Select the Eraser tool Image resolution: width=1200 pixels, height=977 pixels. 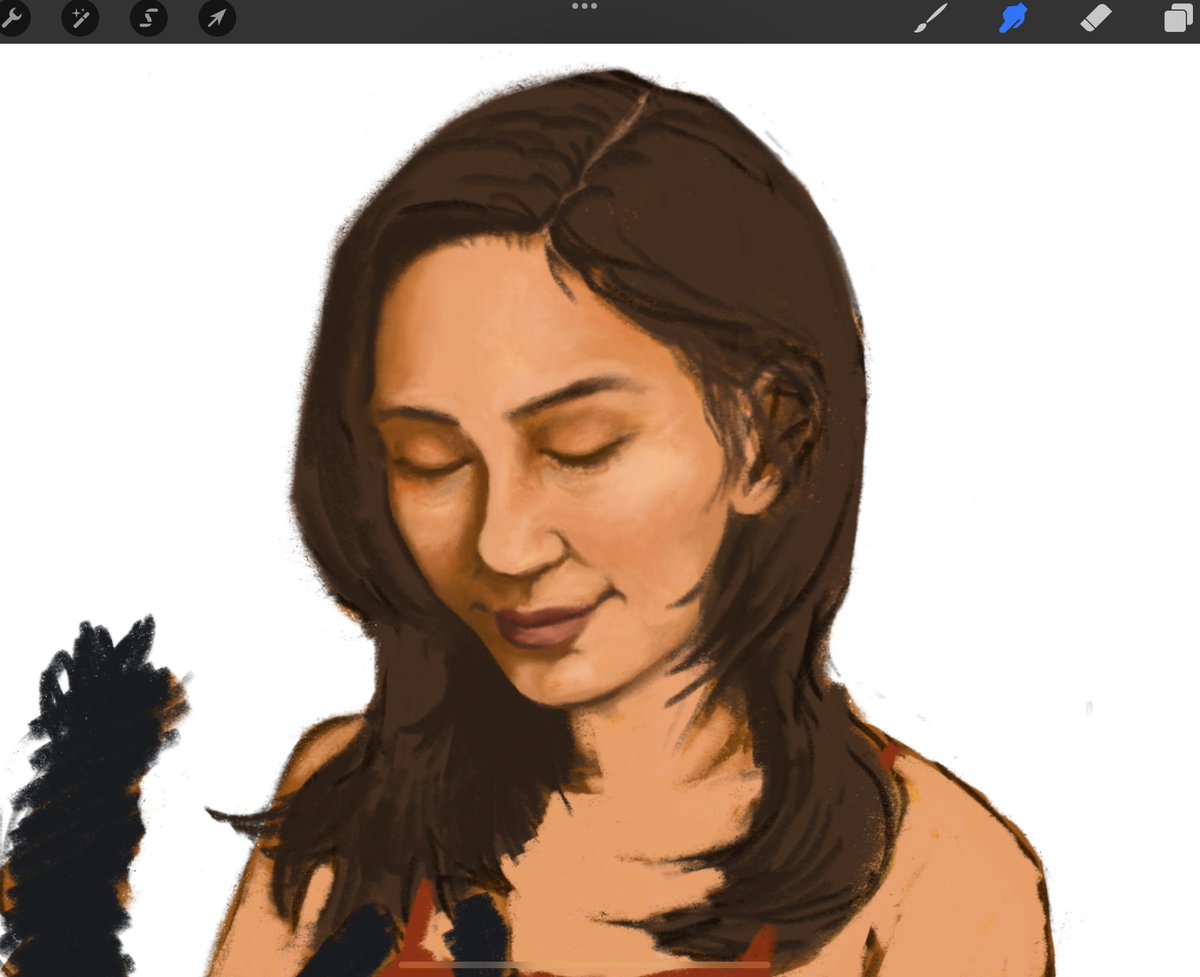pos(1096,18)
